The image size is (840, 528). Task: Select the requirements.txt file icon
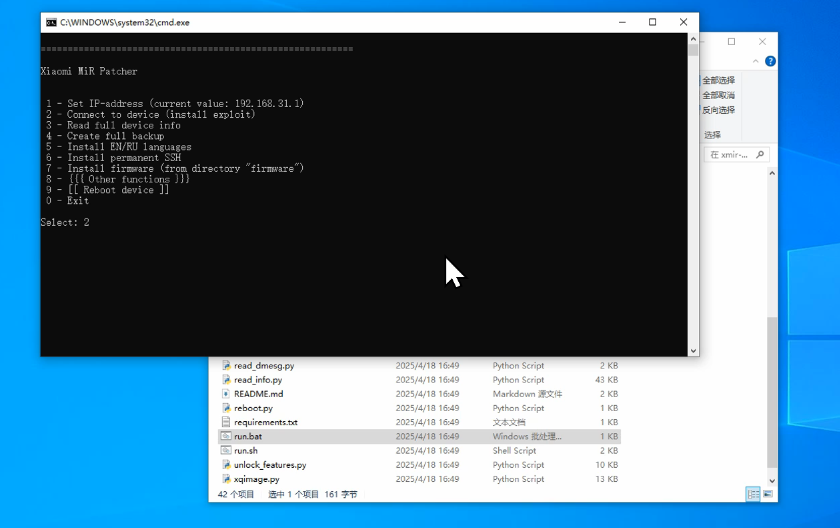coord(226,422)
